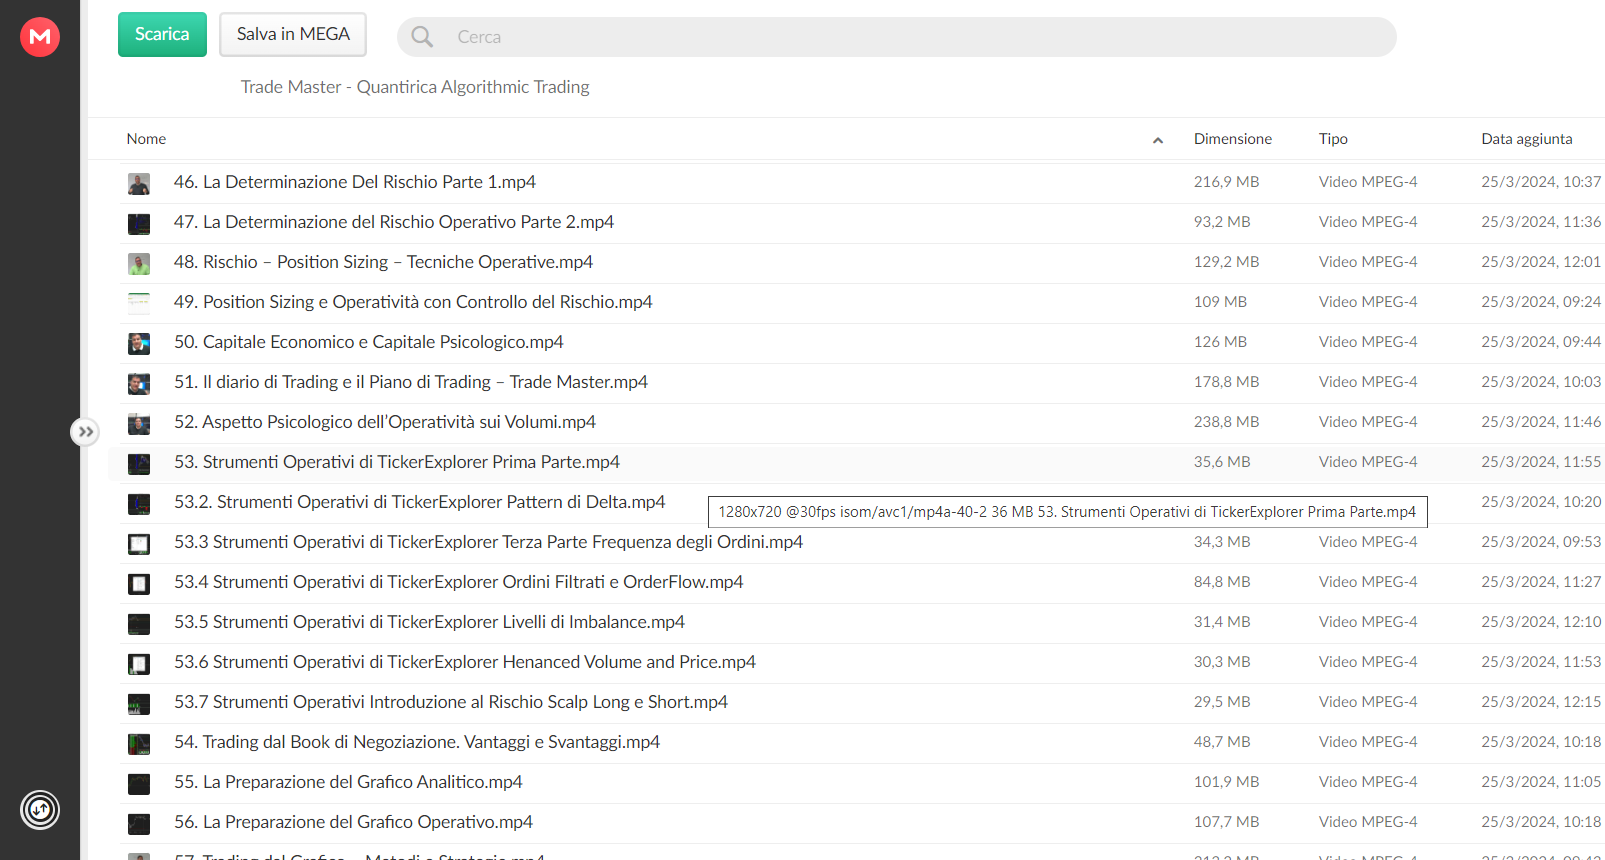Click the magnifier search icon
This screenshot has width=1605, height=860.
point(422,37)
